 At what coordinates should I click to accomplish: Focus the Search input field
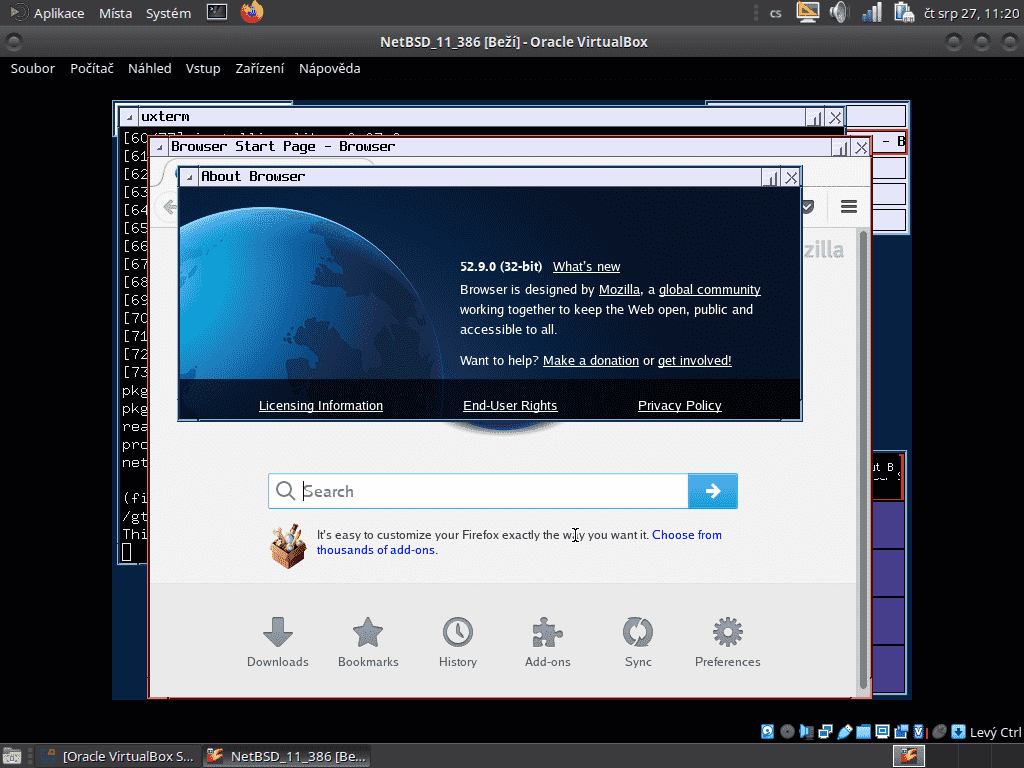click(478, 491)
